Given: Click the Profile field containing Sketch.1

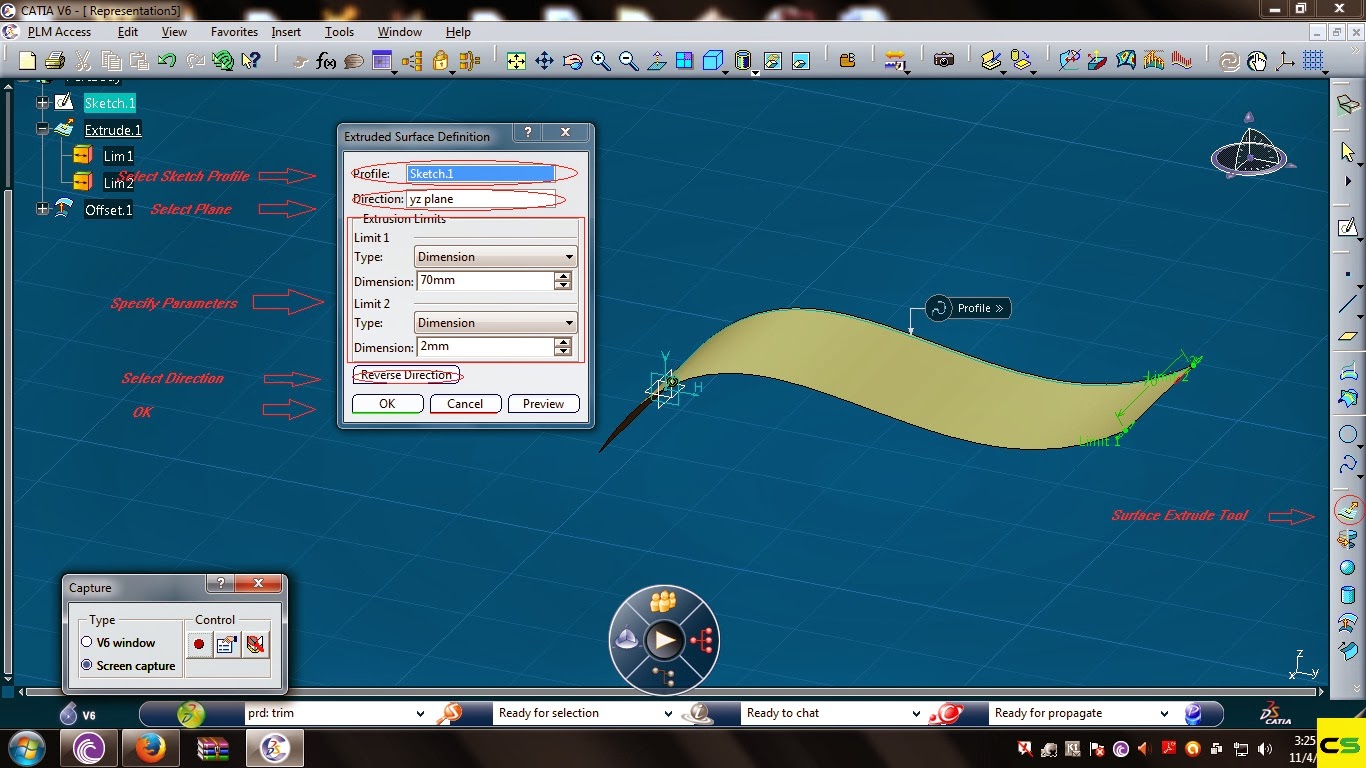Looking at the screenshot, I should tap(481, 173).
